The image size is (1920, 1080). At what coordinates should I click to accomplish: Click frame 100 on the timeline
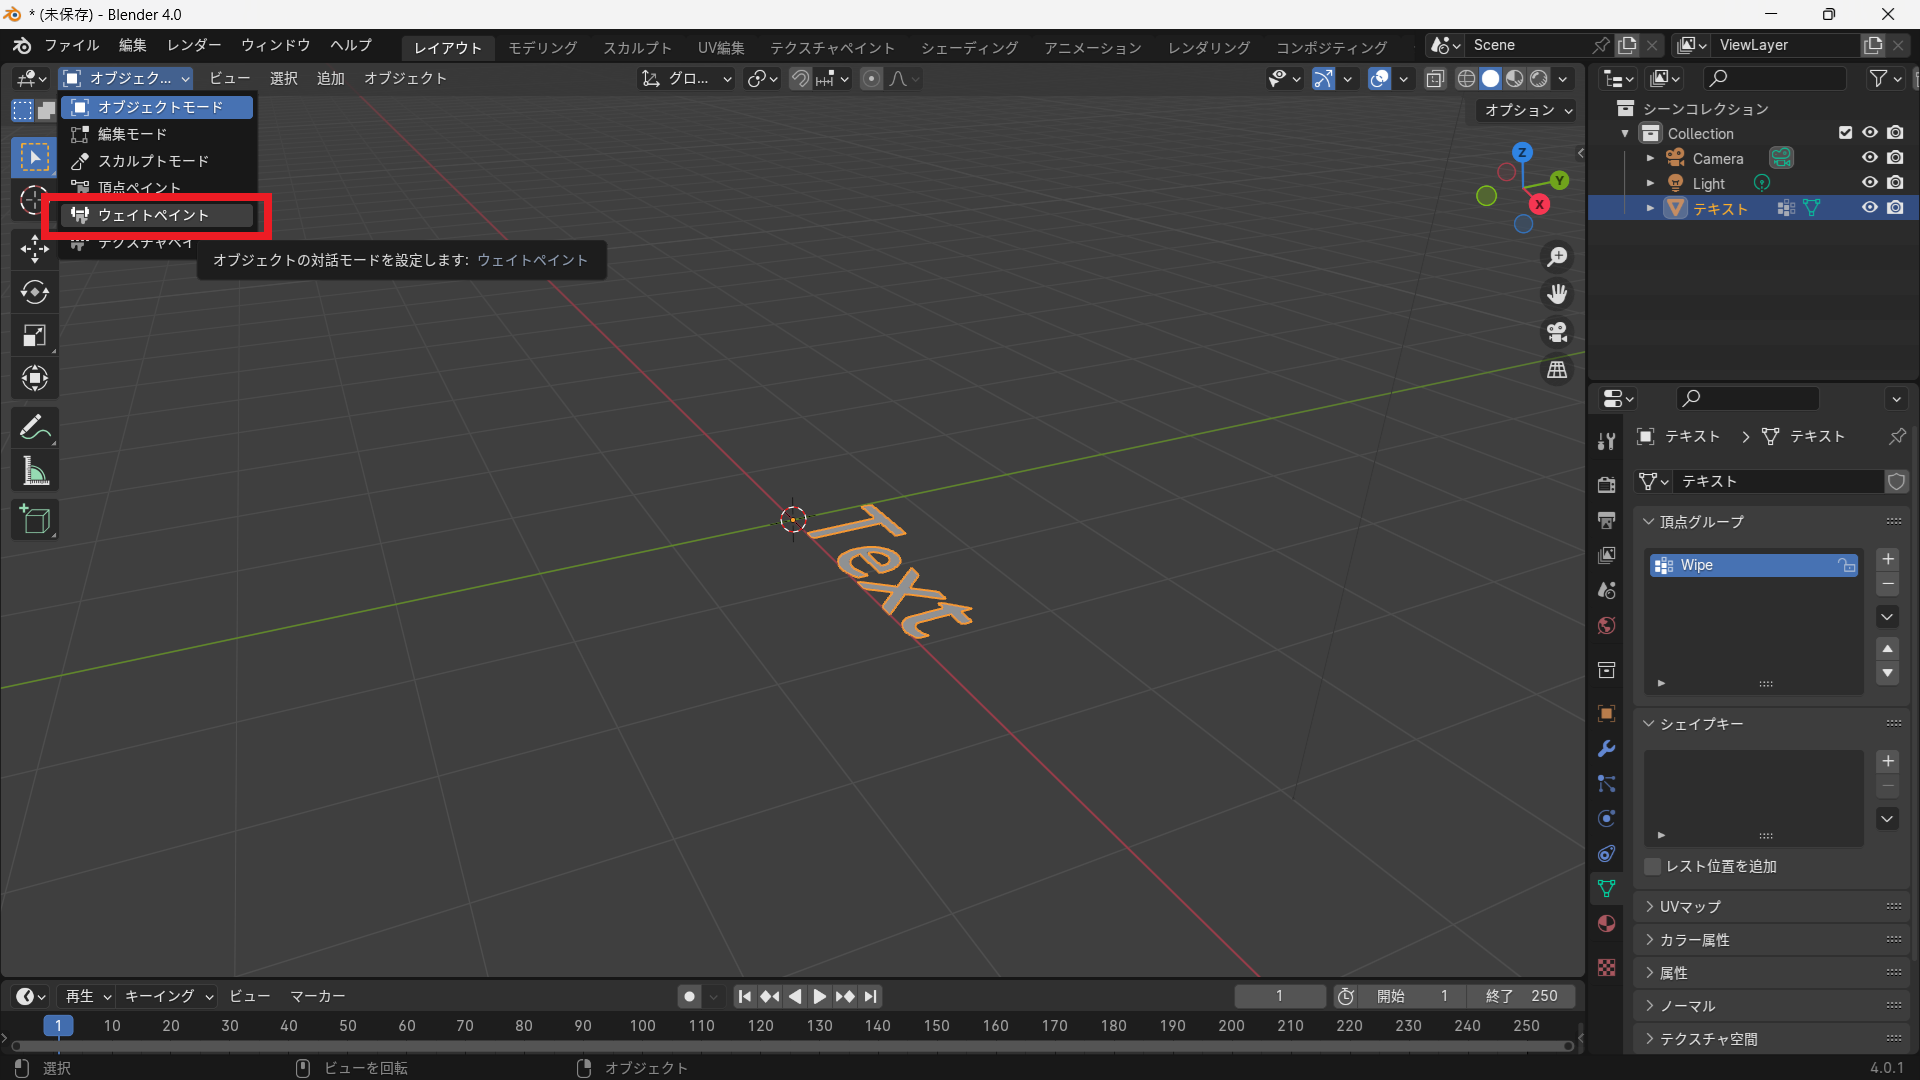coord(642,1026)
